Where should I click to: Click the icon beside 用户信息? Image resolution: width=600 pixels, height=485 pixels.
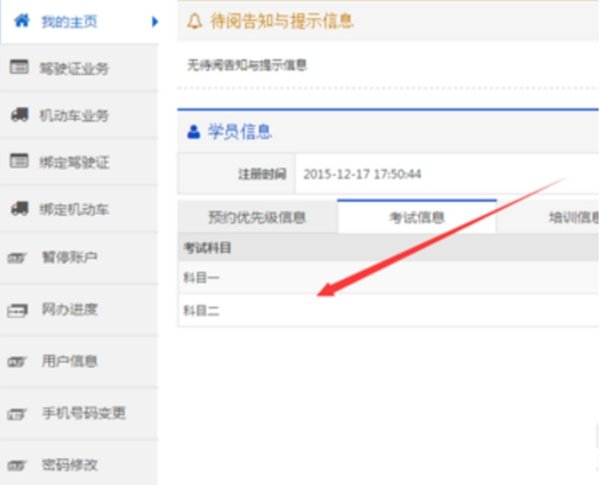(x=17, y=362)
